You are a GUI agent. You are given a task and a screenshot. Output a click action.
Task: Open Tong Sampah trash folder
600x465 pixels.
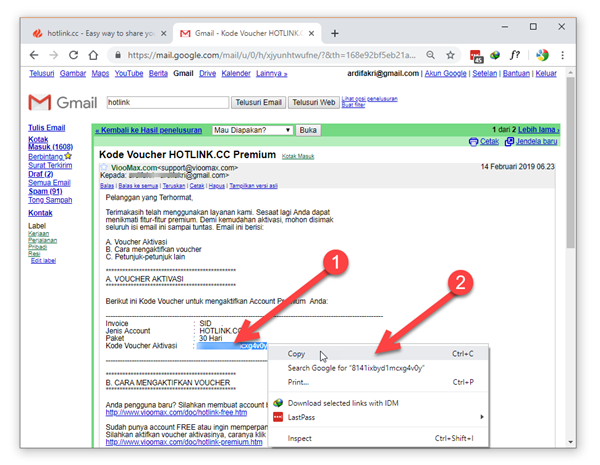pos(50,200)
